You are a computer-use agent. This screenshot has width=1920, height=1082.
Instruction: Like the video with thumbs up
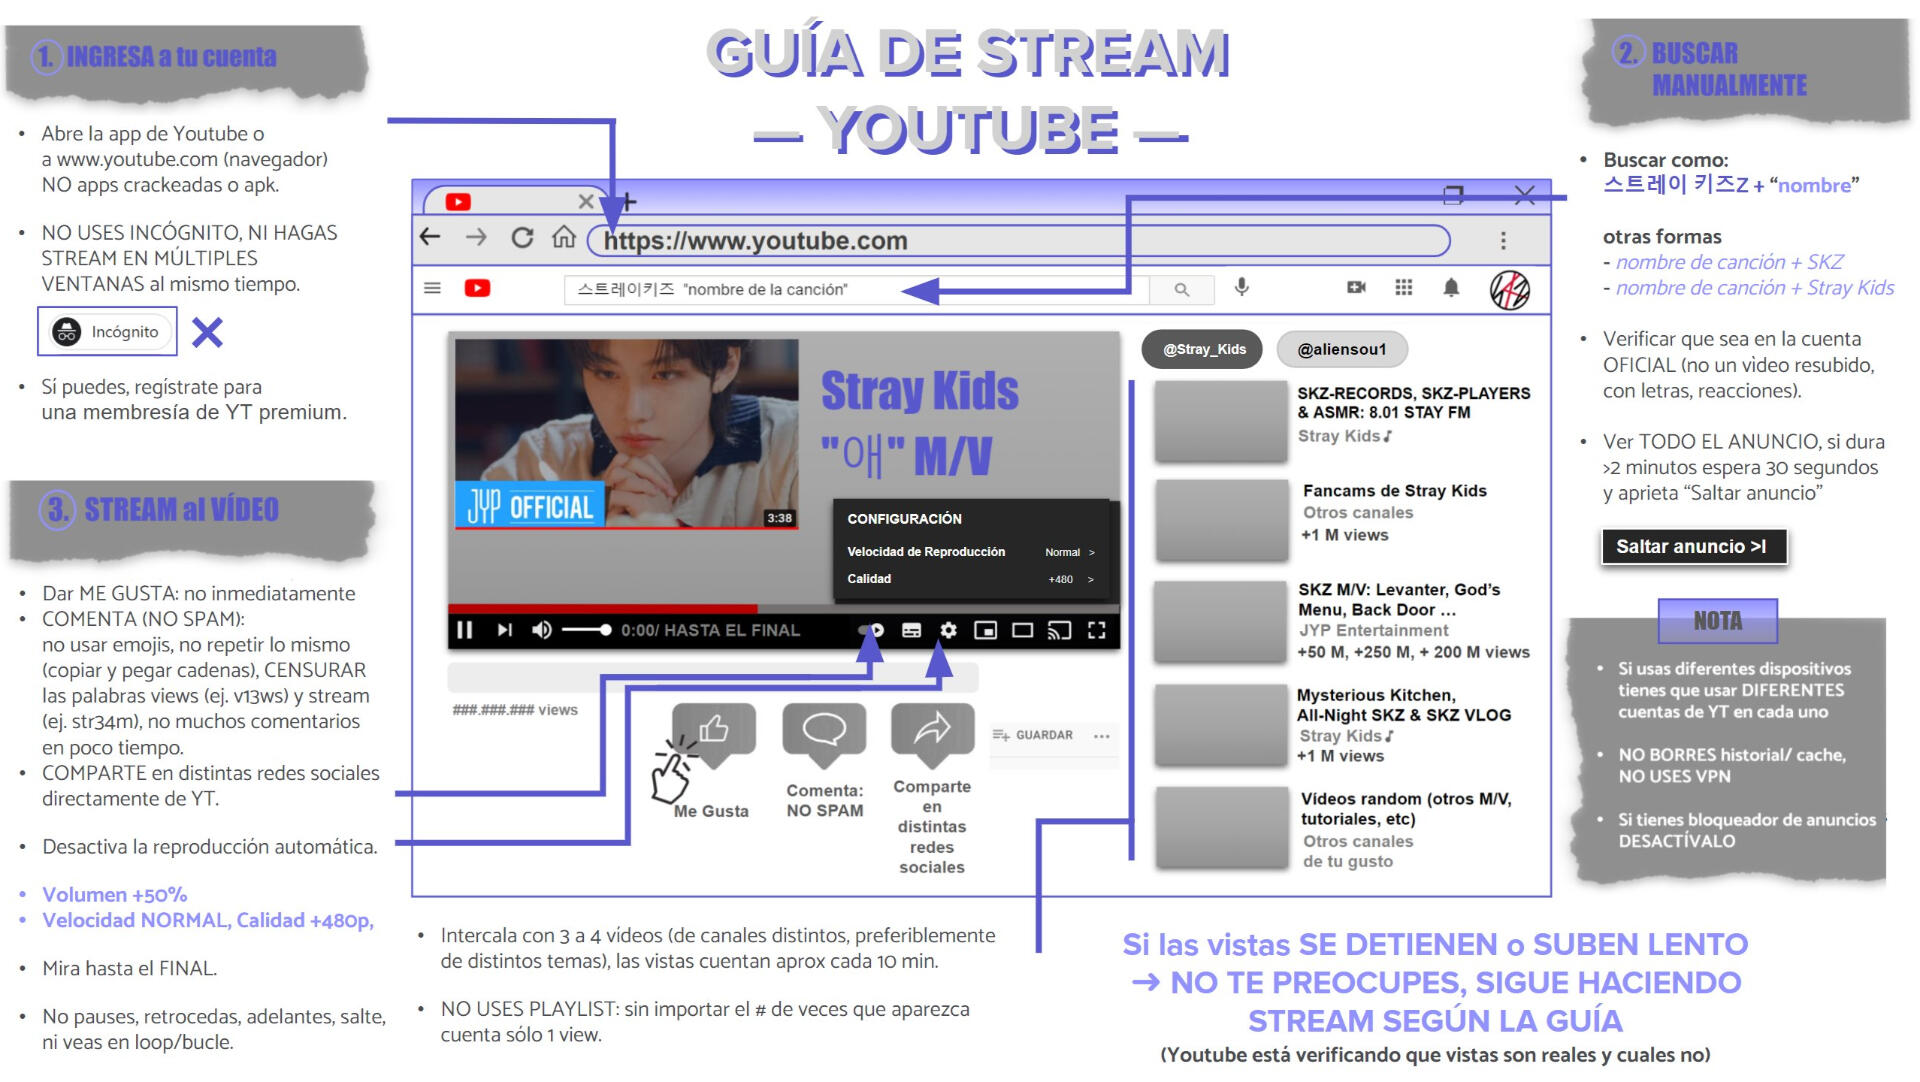coord(713,730)
